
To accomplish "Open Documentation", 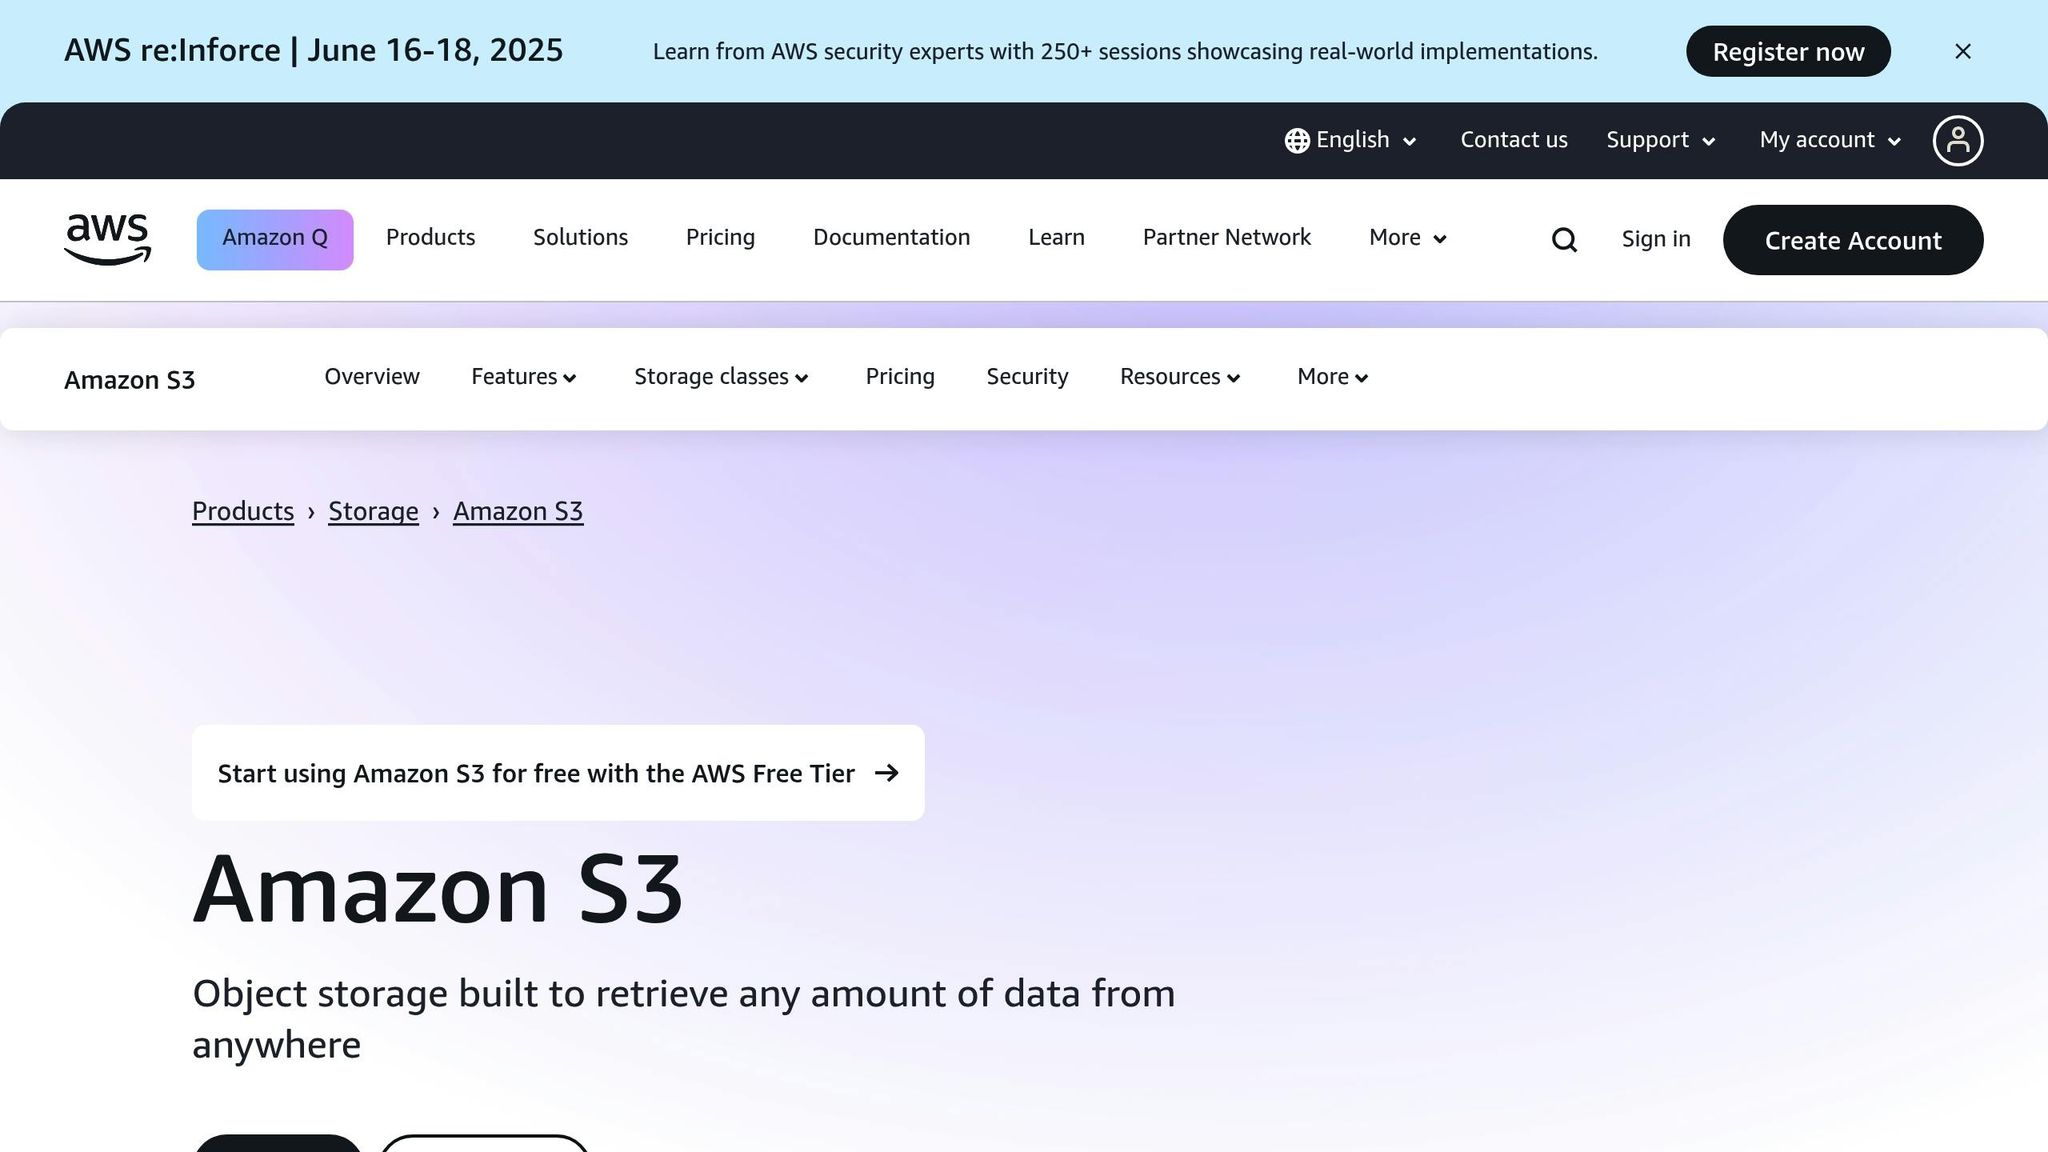I will (891, 238).
